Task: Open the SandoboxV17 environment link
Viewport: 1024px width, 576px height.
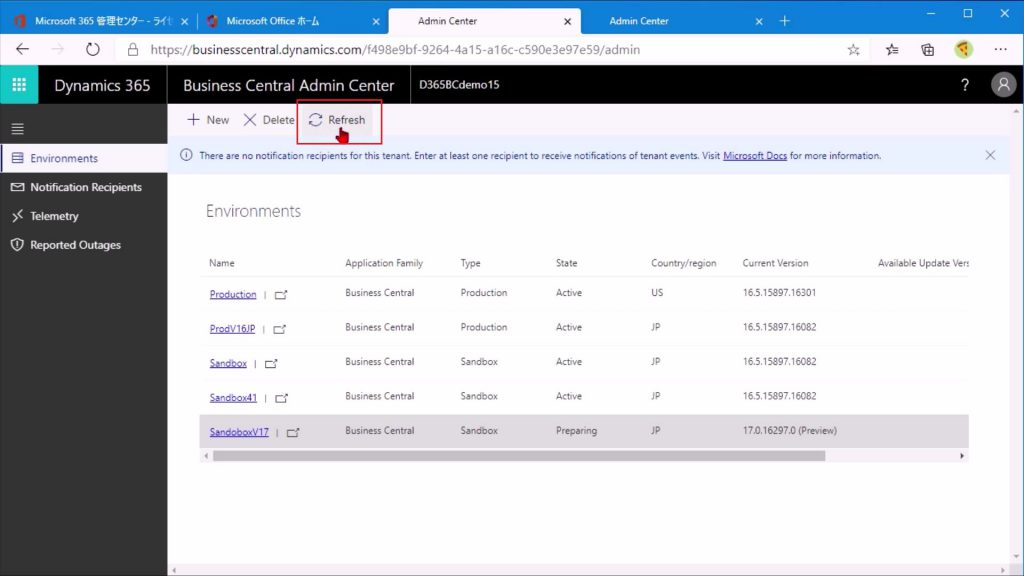Action: tap(239, 432)
